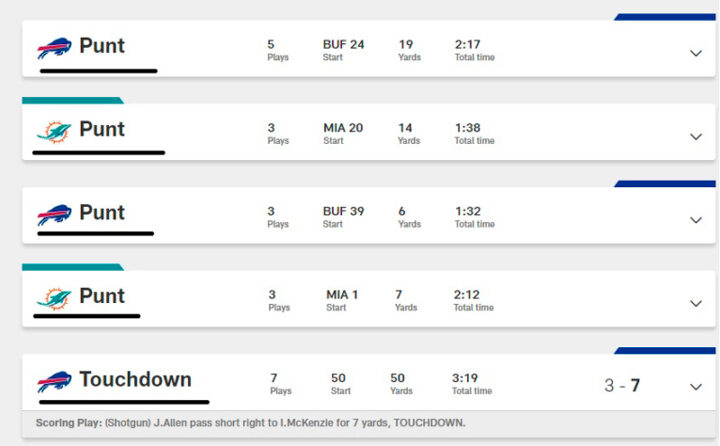Select the Punt heading on the BUF 39 drive

coord(102,213)
